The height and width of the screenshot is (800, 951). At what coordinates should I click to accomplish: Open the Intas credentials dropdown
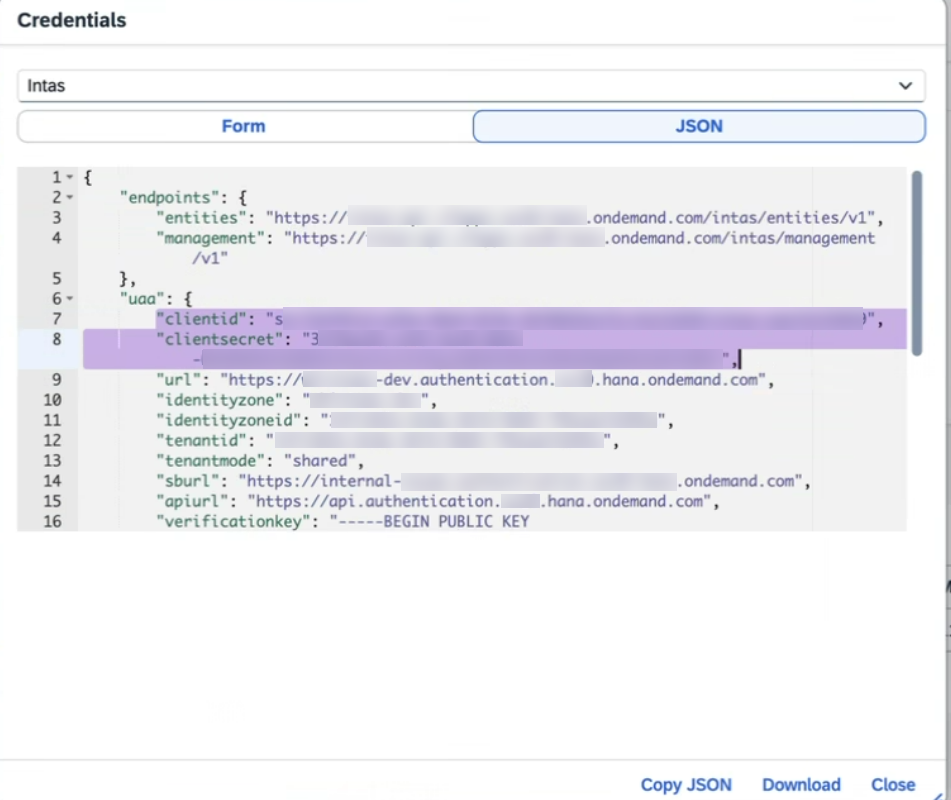(470, 86)
